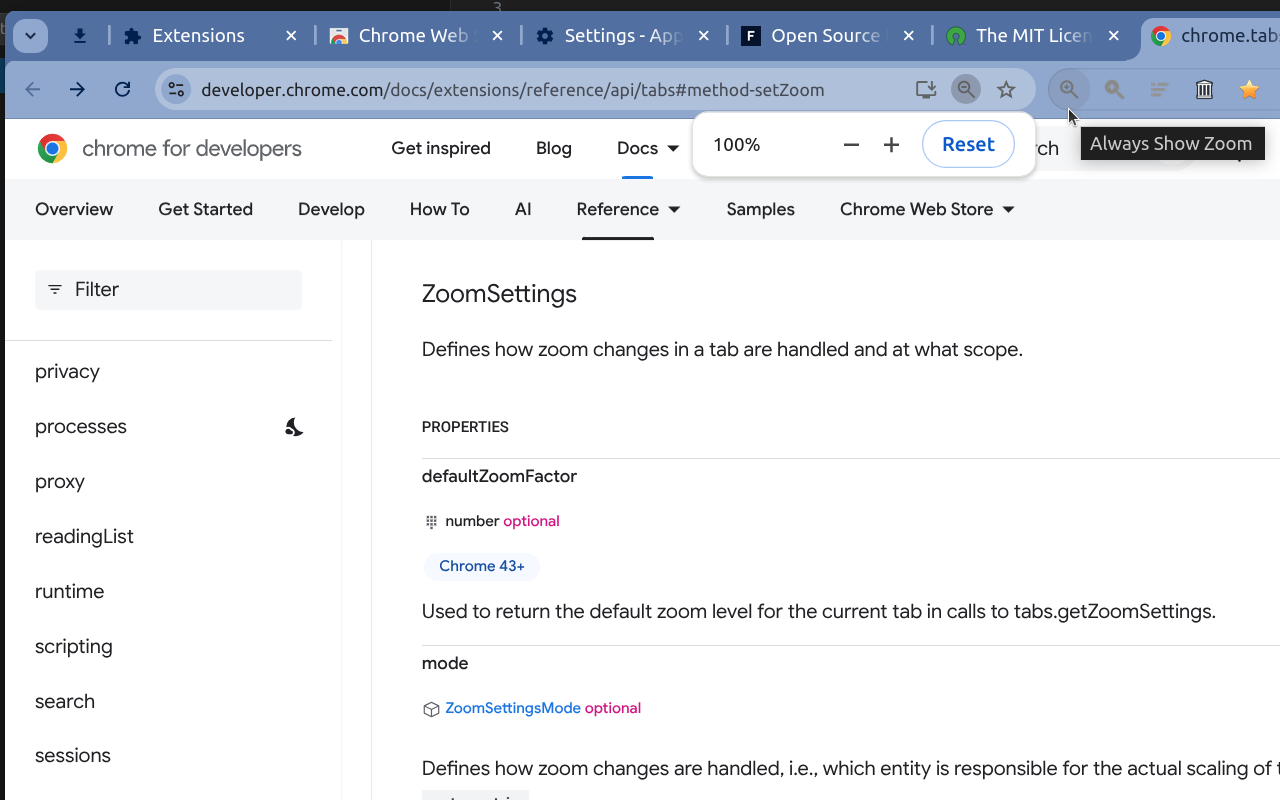View site information icon in address bar
The image size is (1280, 800).
pos(176,90)
